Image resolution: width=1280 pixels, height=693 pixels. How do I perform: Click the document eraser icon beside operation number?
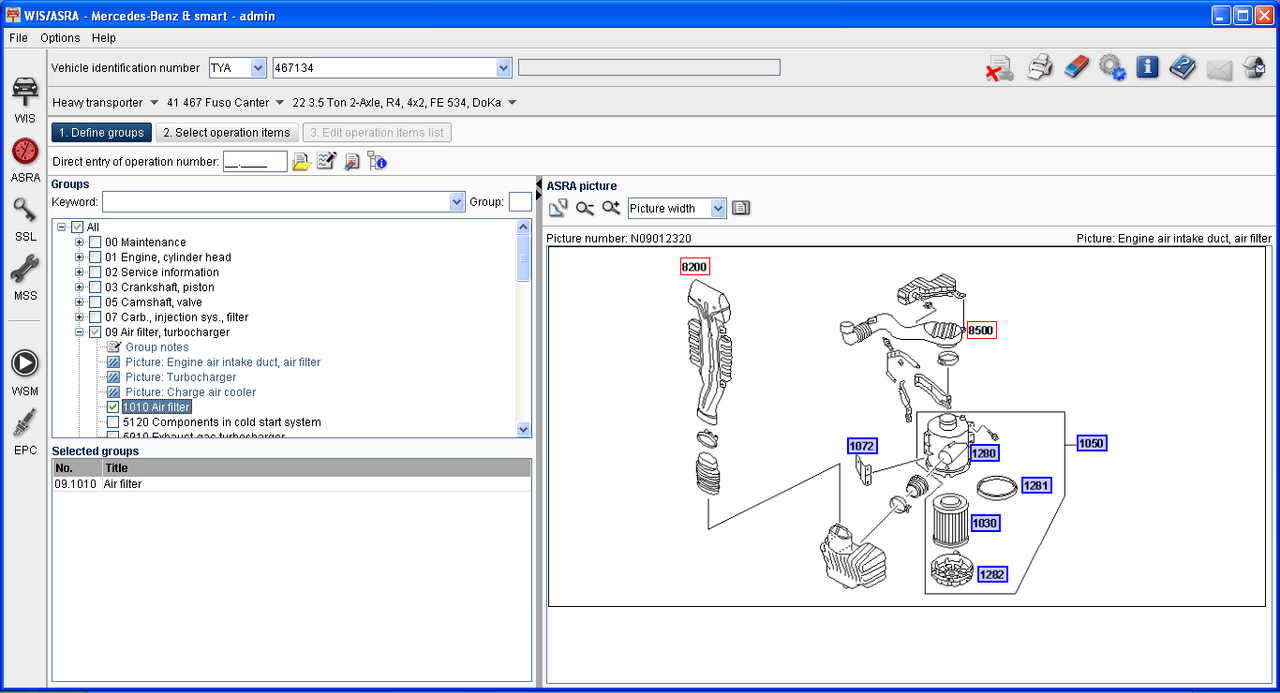[351, 161]
